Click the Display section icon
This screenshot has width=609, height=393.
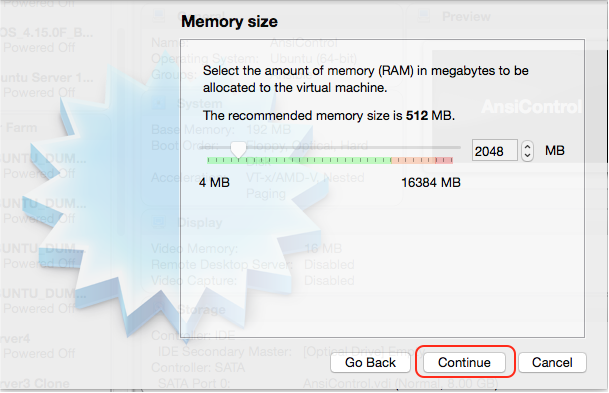(x=158, y=223)
